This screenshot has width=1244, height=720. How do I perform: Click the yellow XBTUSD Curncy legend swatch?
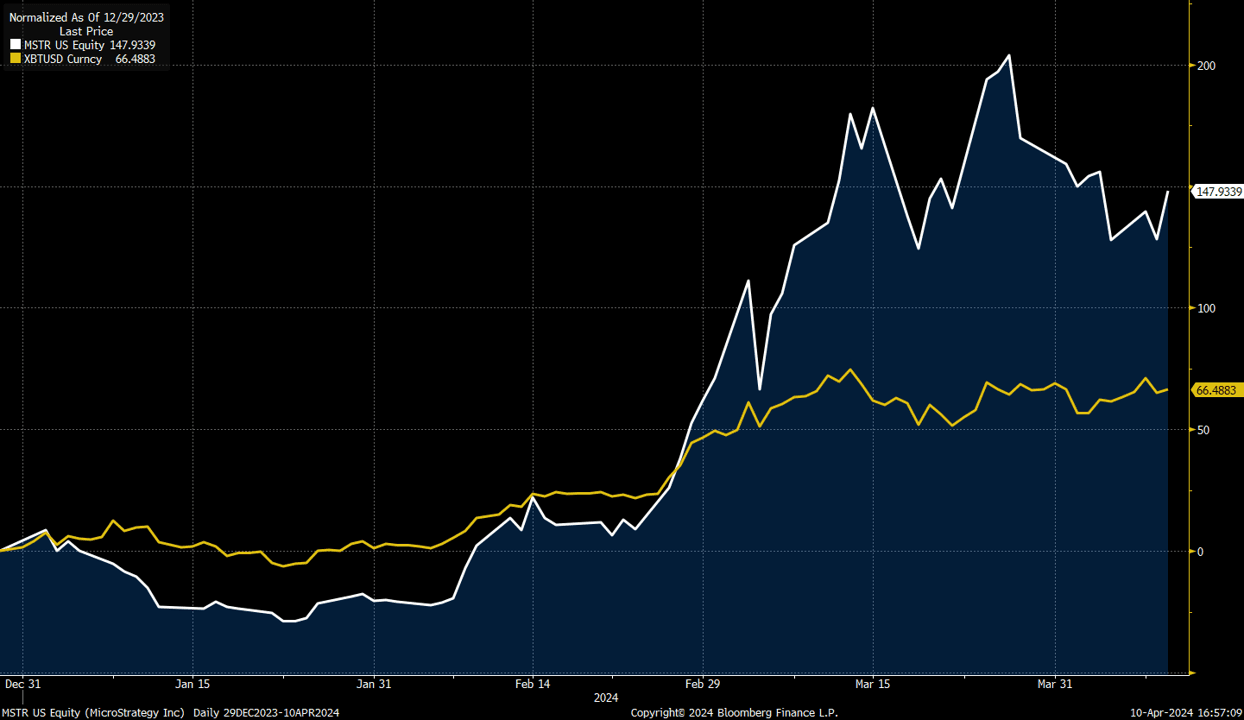click(15, 59)
